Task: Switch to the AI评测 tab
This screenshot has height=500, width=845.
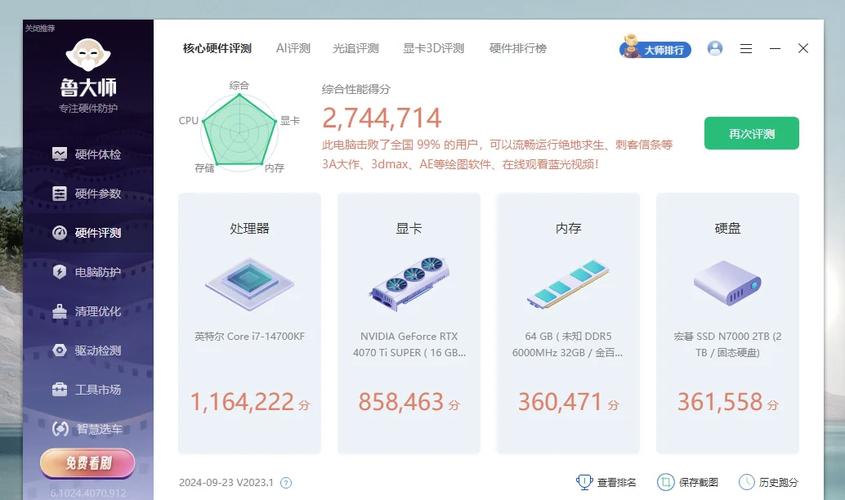Action: [293, 48]
